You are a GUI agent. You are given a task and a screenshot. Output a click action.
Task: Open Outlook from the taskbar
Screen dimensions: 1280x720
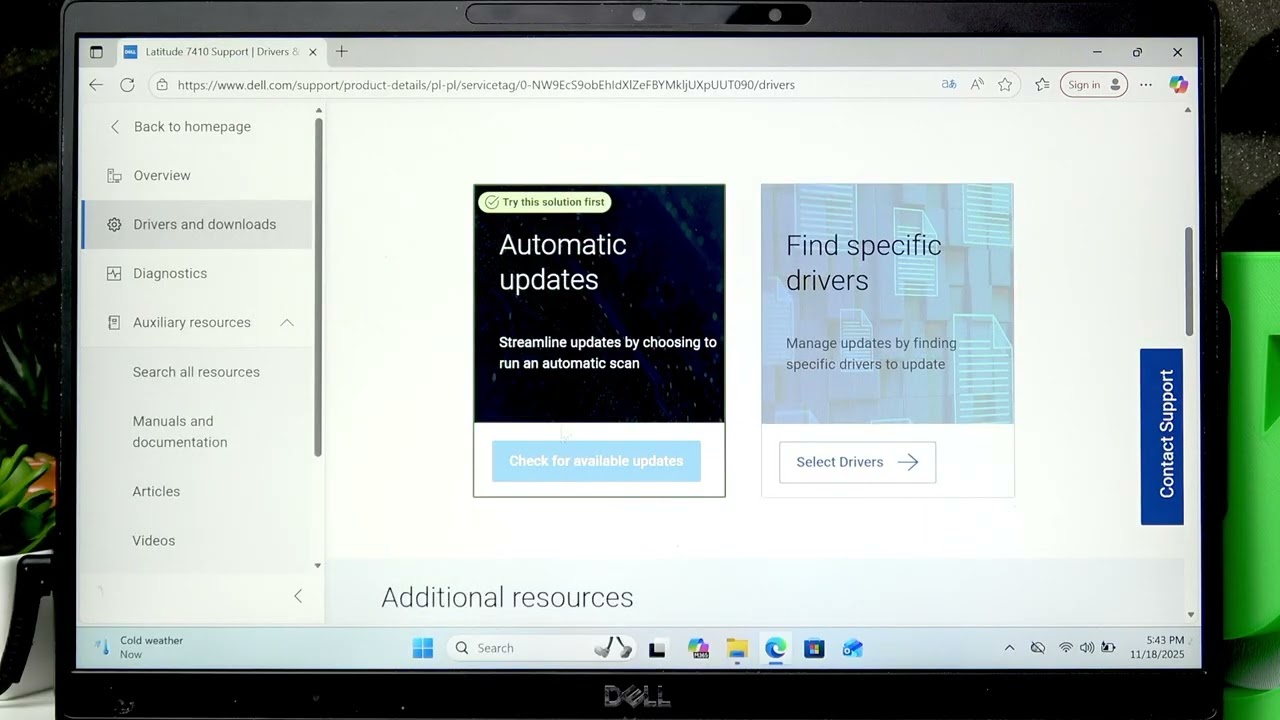[x=852, y=649]
